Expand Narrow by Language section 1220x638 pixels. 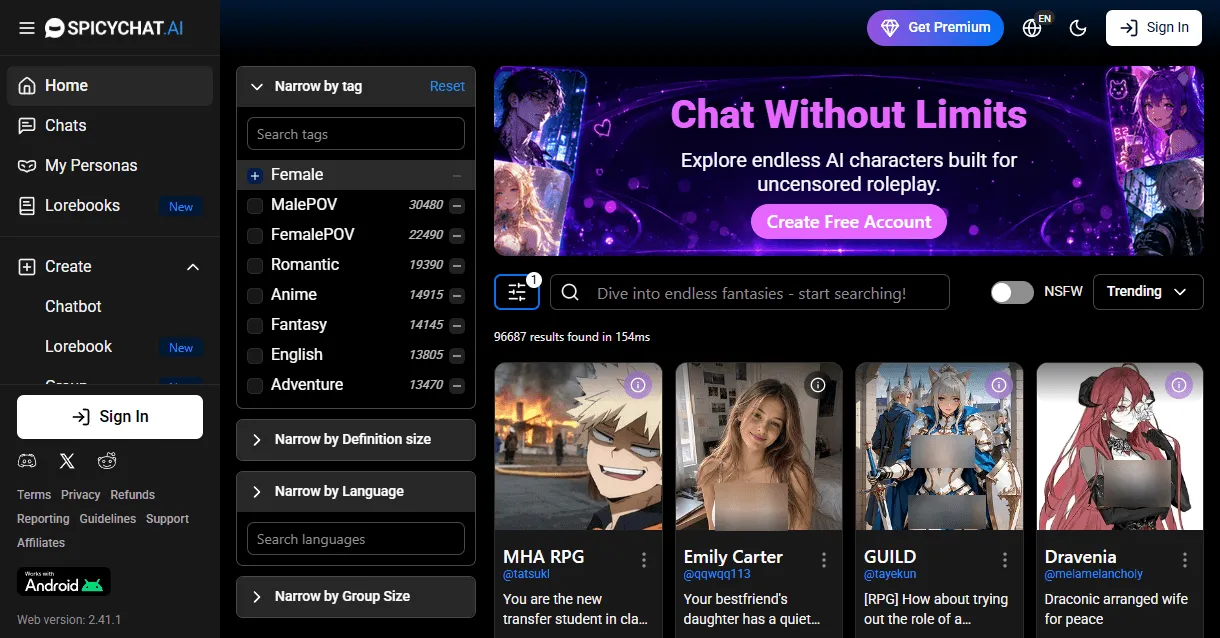tap(356, 491)
